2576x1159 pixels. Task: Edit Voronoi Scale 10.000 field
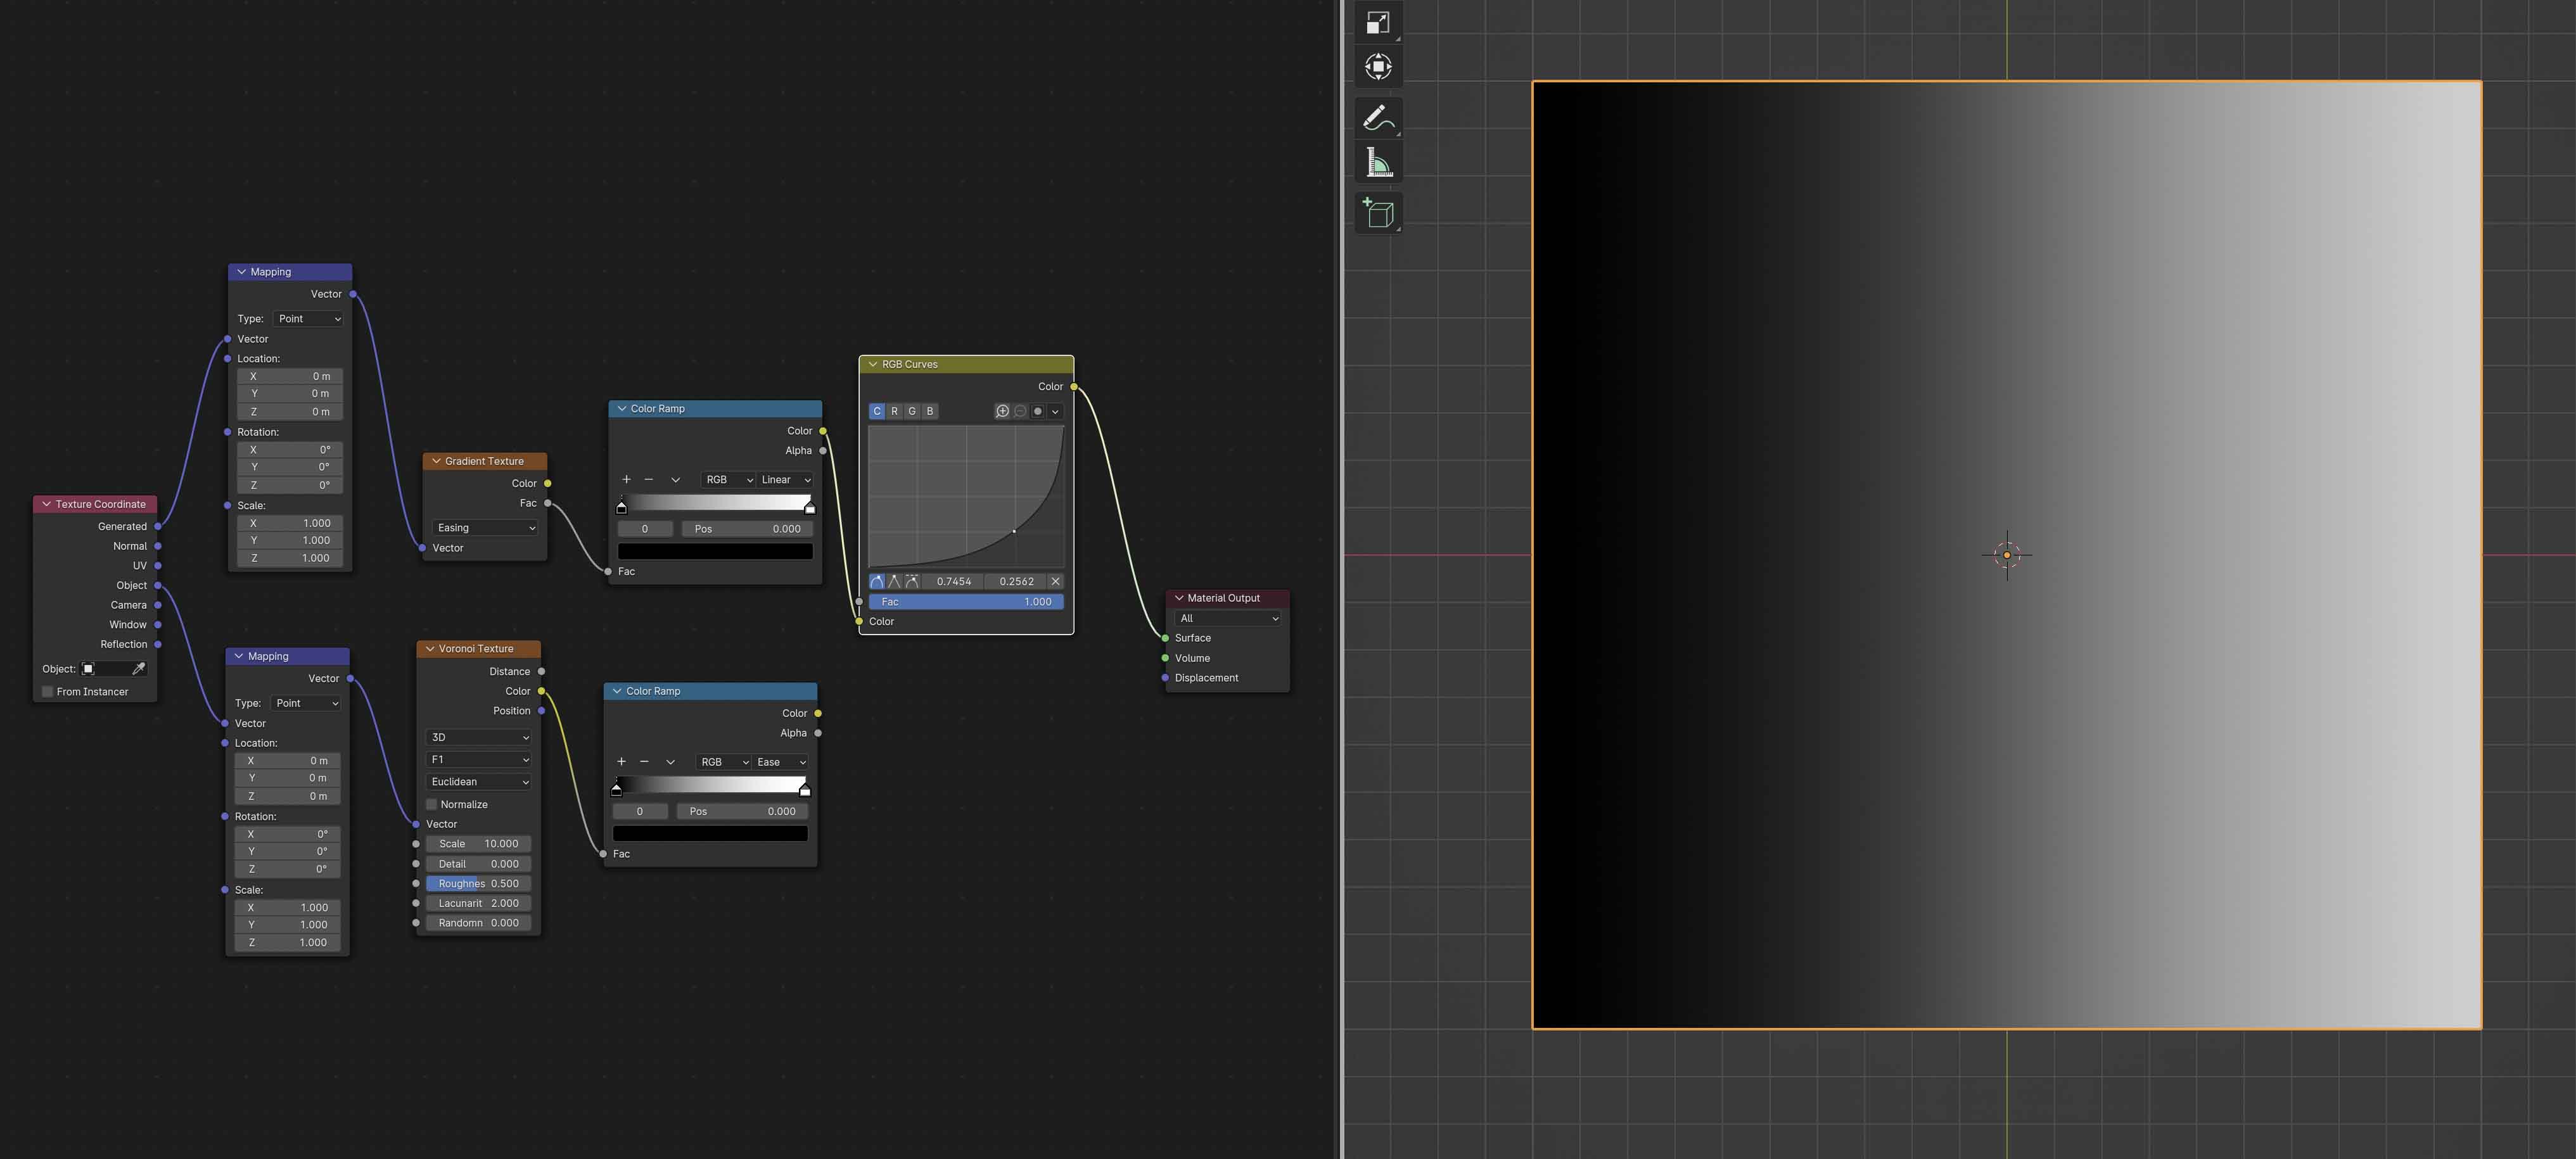tap(479, 844)
